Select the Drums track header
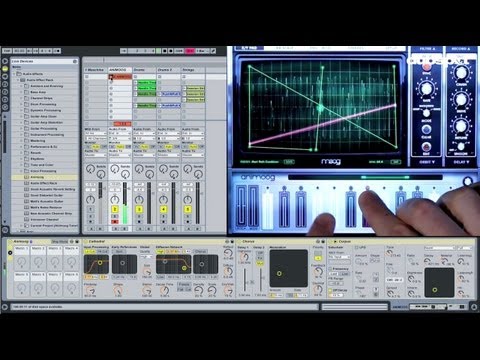The image size is (480, 360). coord(144,70)
